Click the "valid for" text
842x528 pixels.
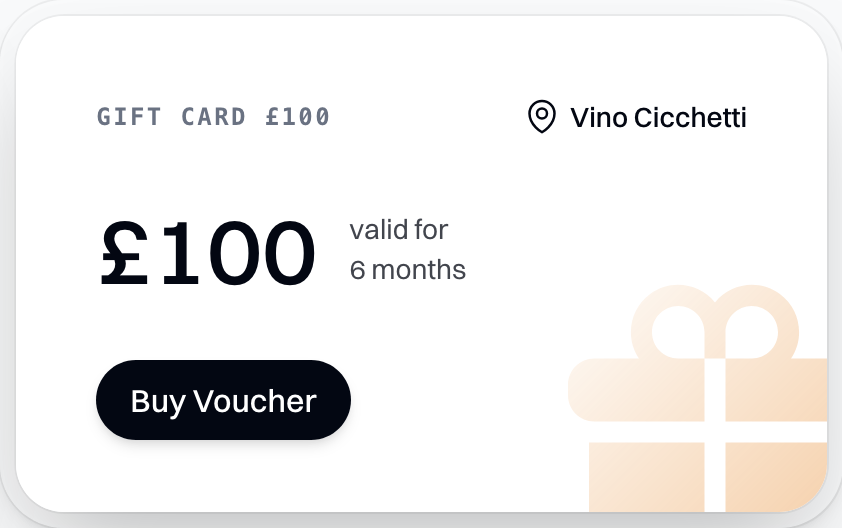(x=398, y=230)
